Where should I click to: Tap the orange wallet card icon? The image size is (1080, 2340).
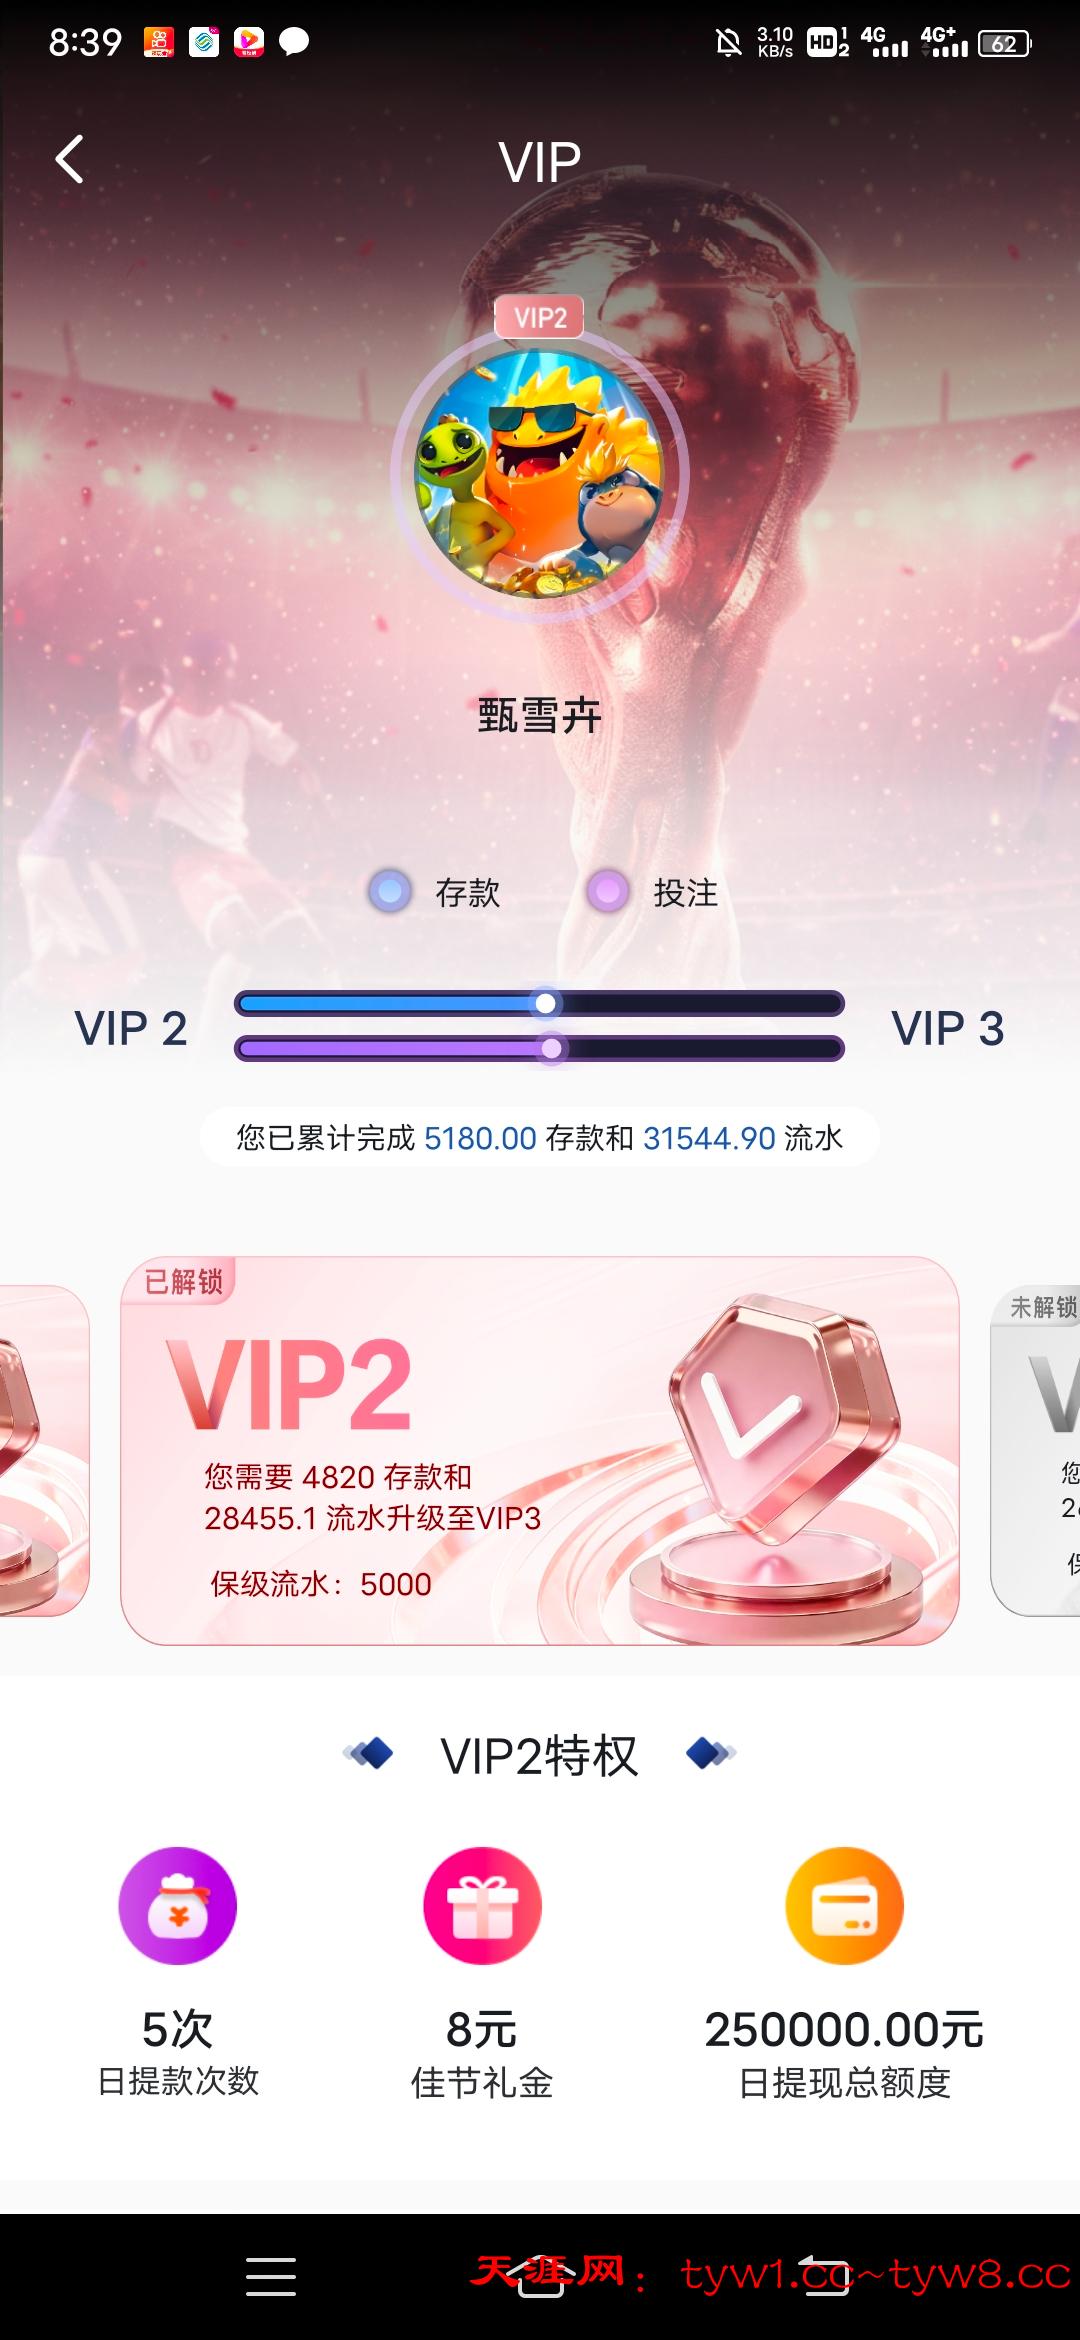(x=844, y=1905)
